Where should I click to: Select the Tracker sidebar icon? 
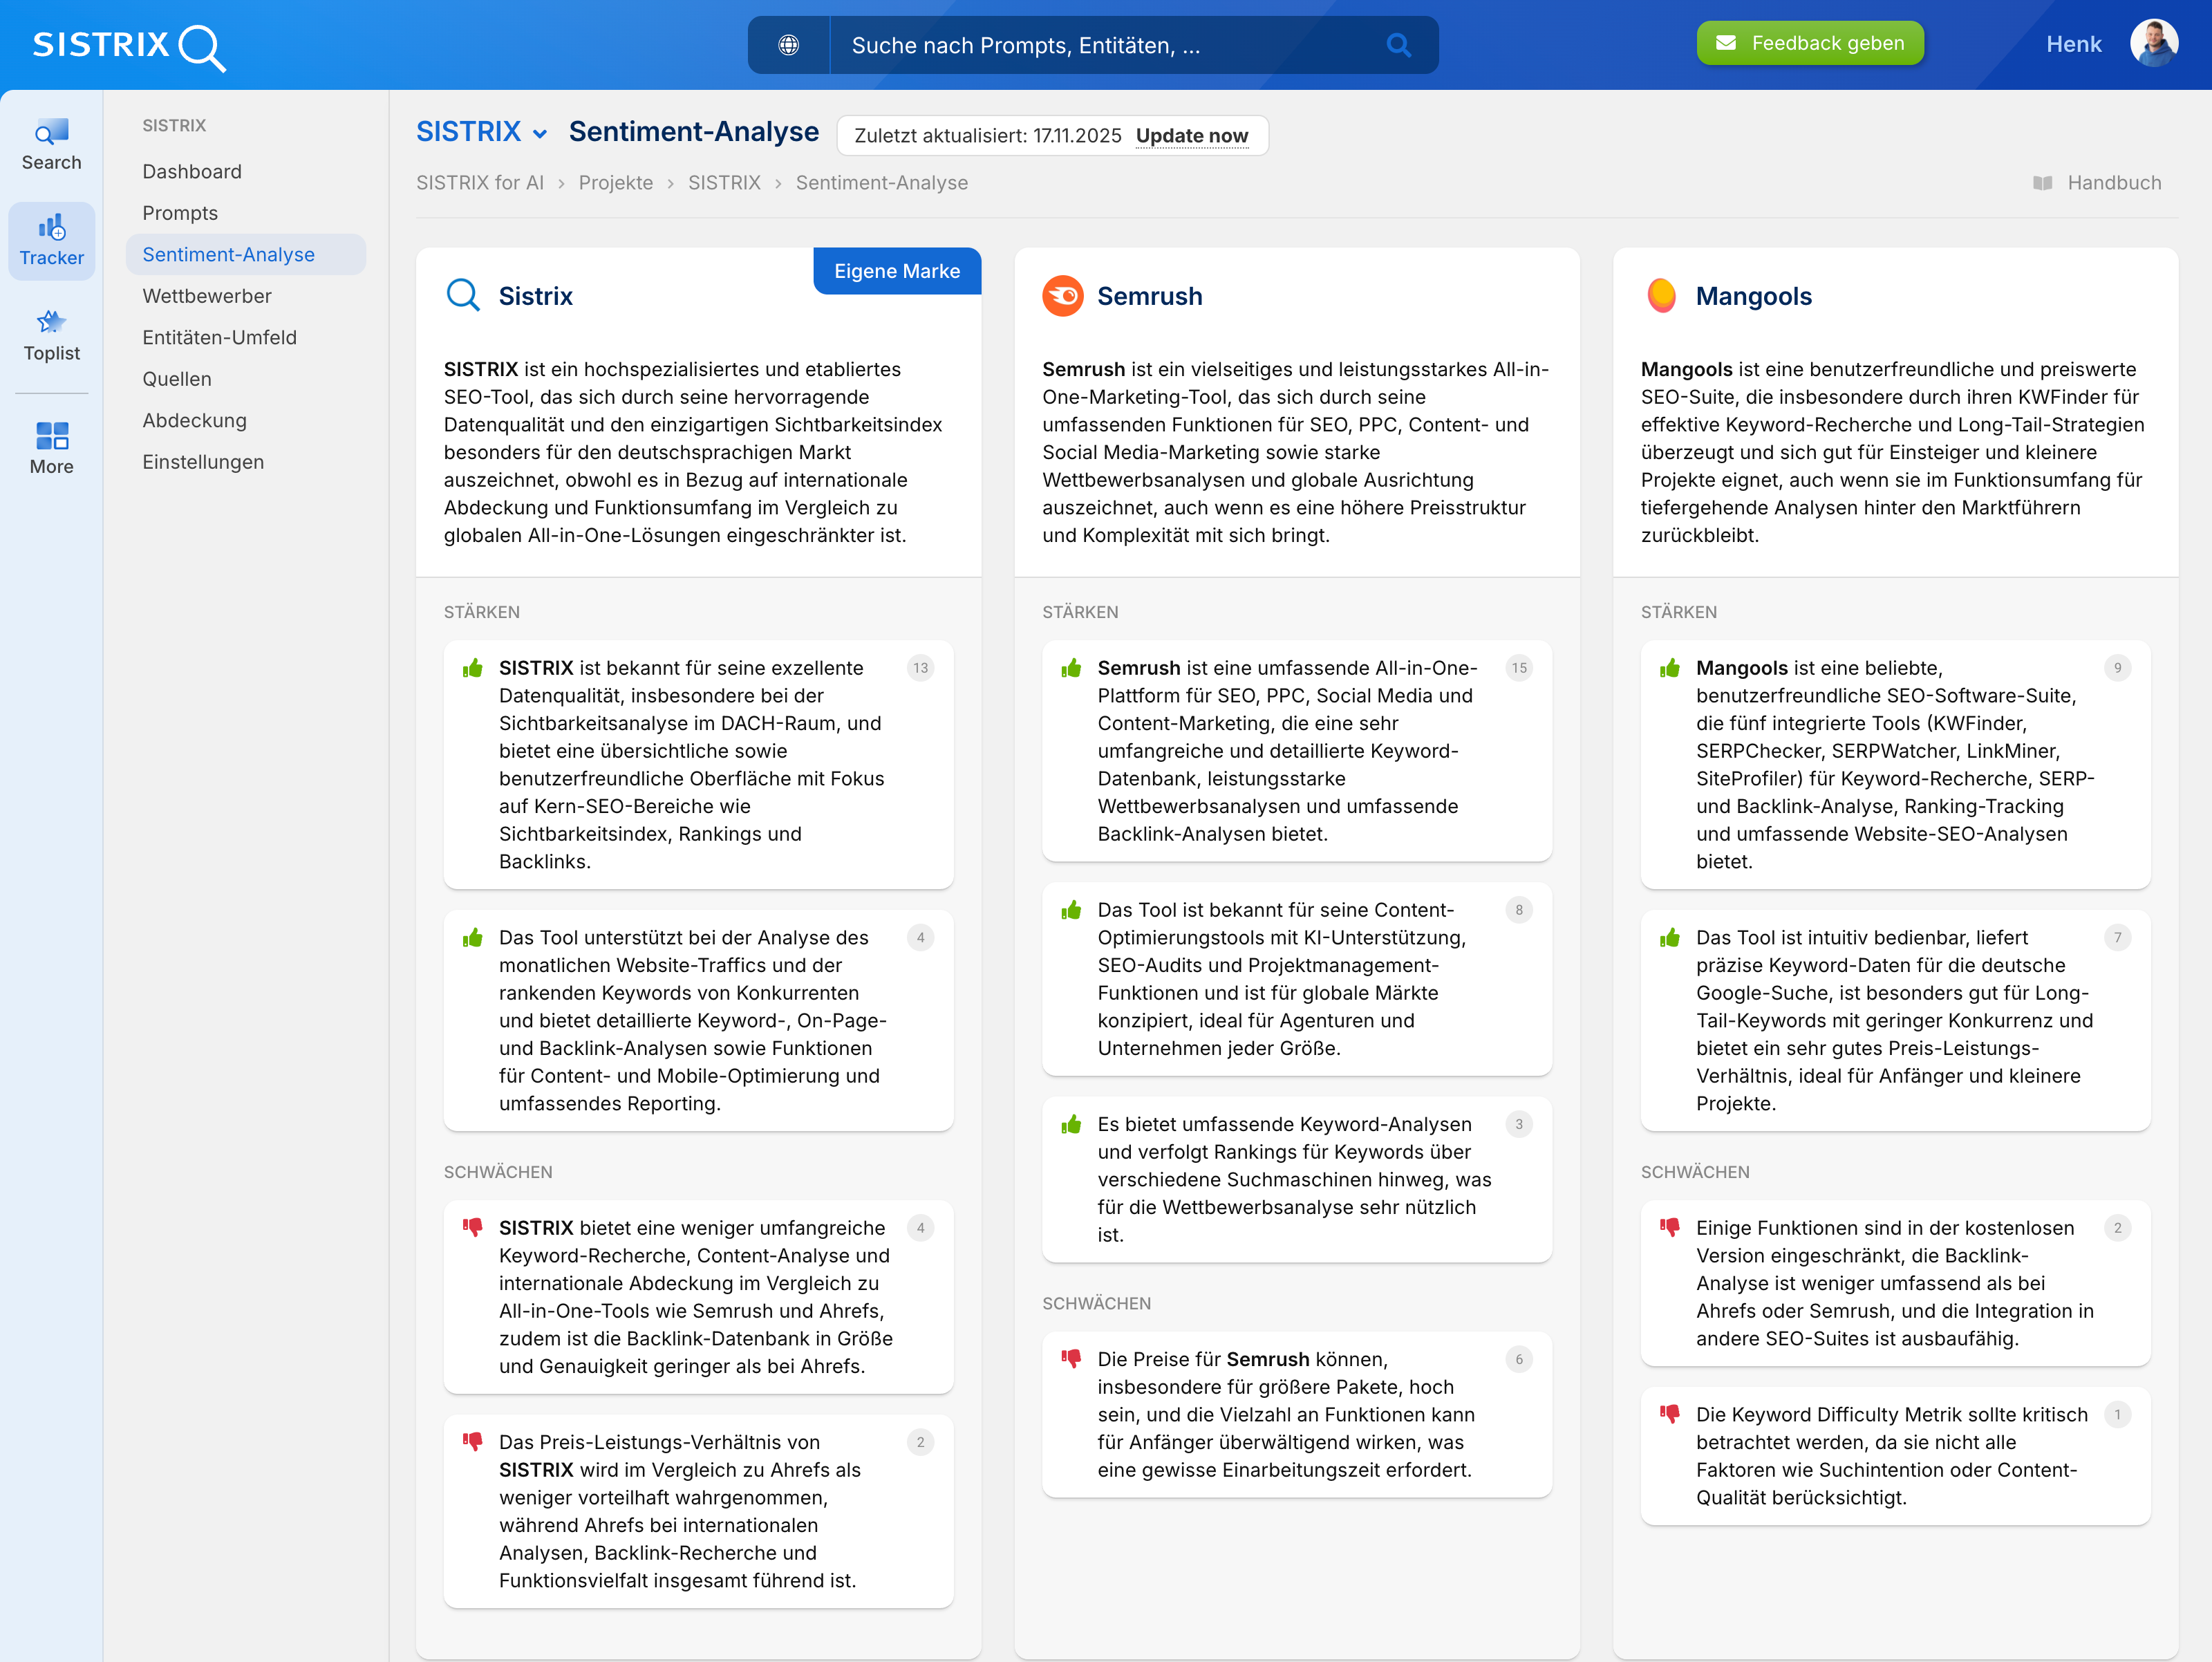point(51,240)
